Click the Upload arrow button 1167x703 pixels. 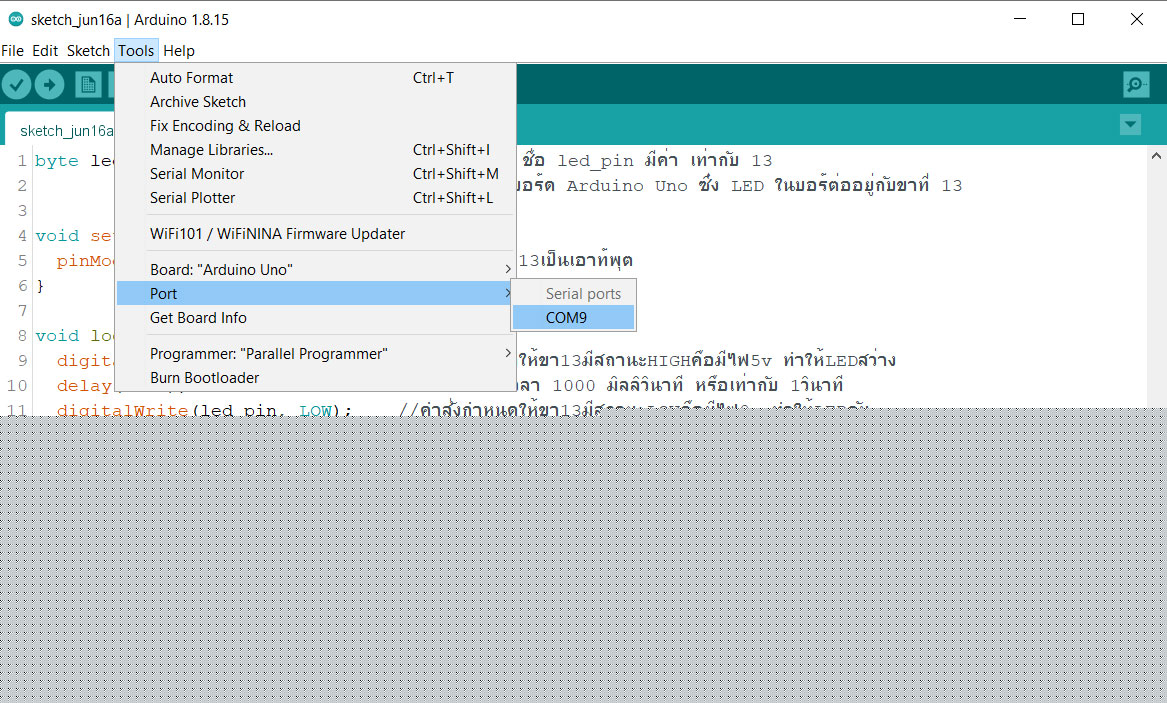click(x=49, y=85)
